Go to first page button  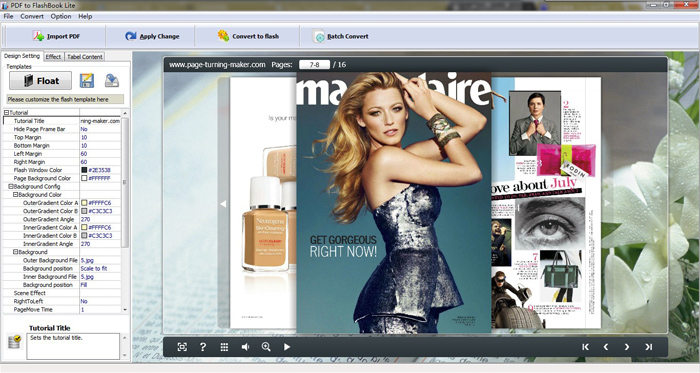pos(585,347)
